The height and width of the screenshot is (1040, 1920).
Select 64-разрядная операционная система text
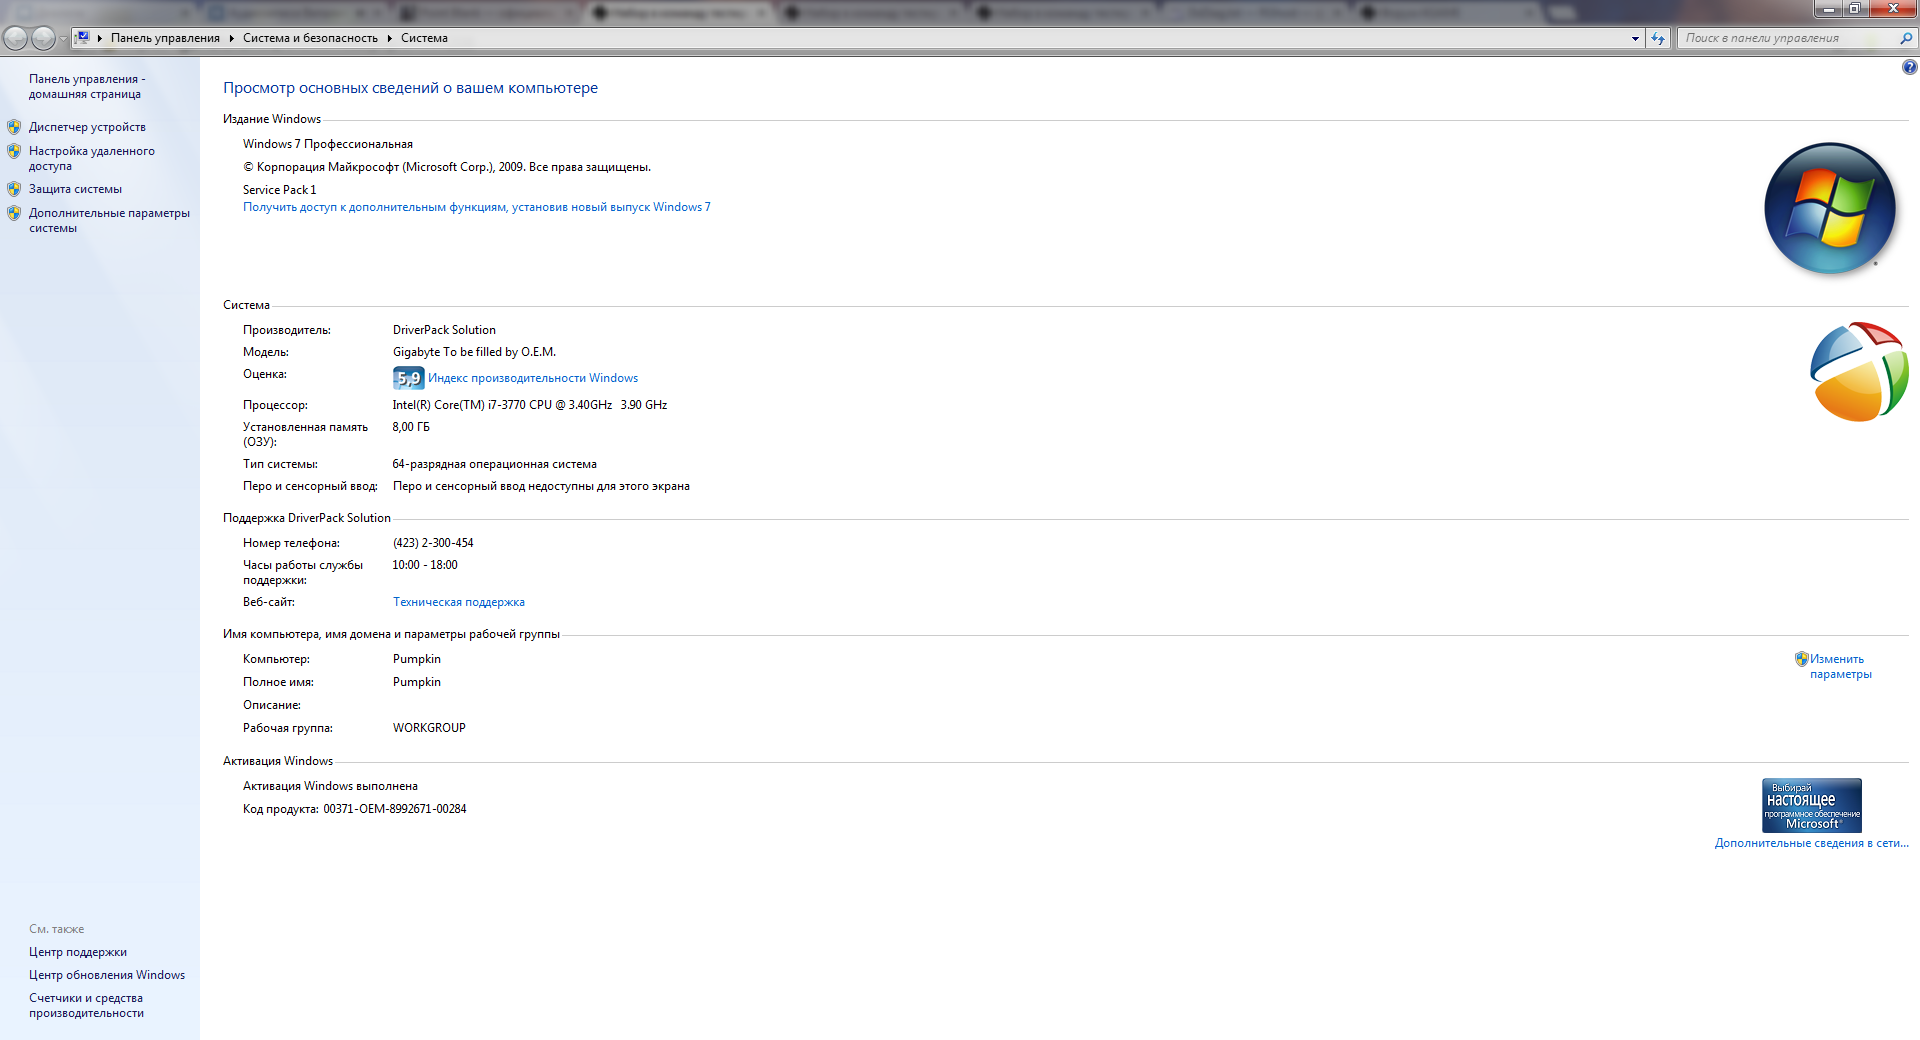(495, 464)
